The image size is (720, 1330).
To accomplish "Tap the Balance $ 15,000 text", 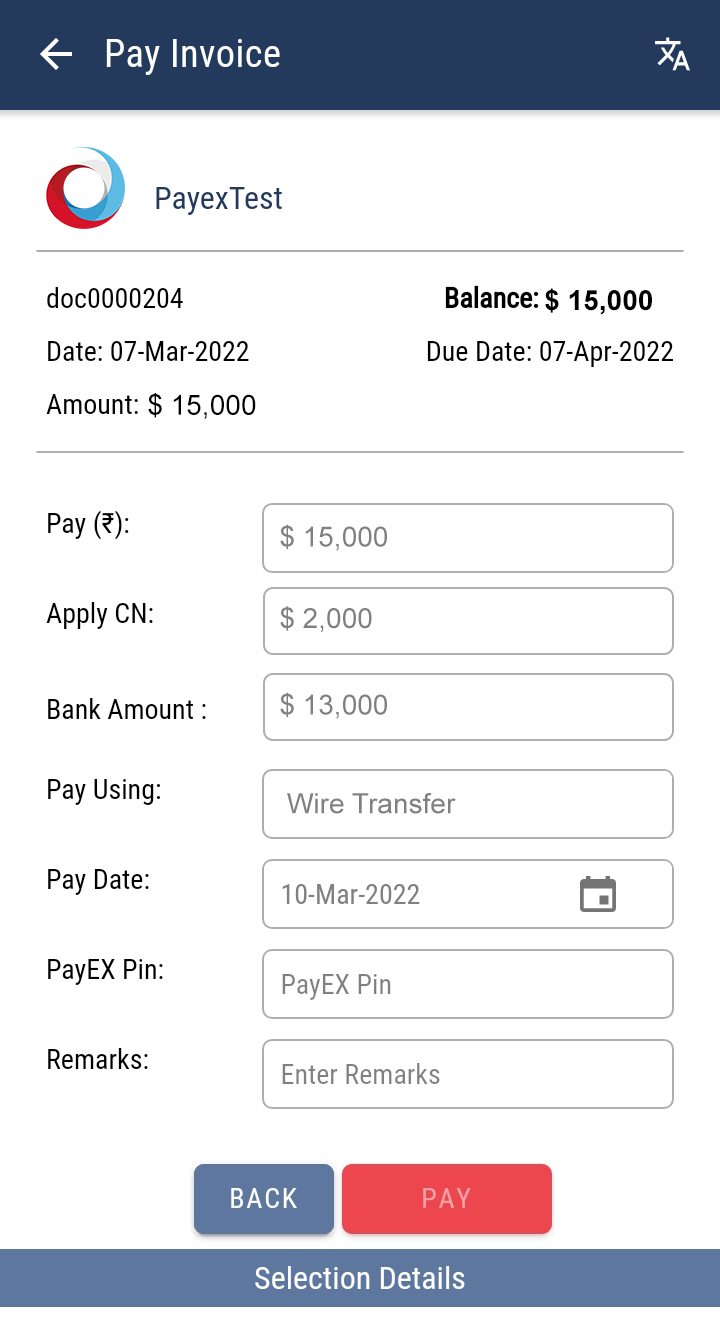I will [548, 299].
